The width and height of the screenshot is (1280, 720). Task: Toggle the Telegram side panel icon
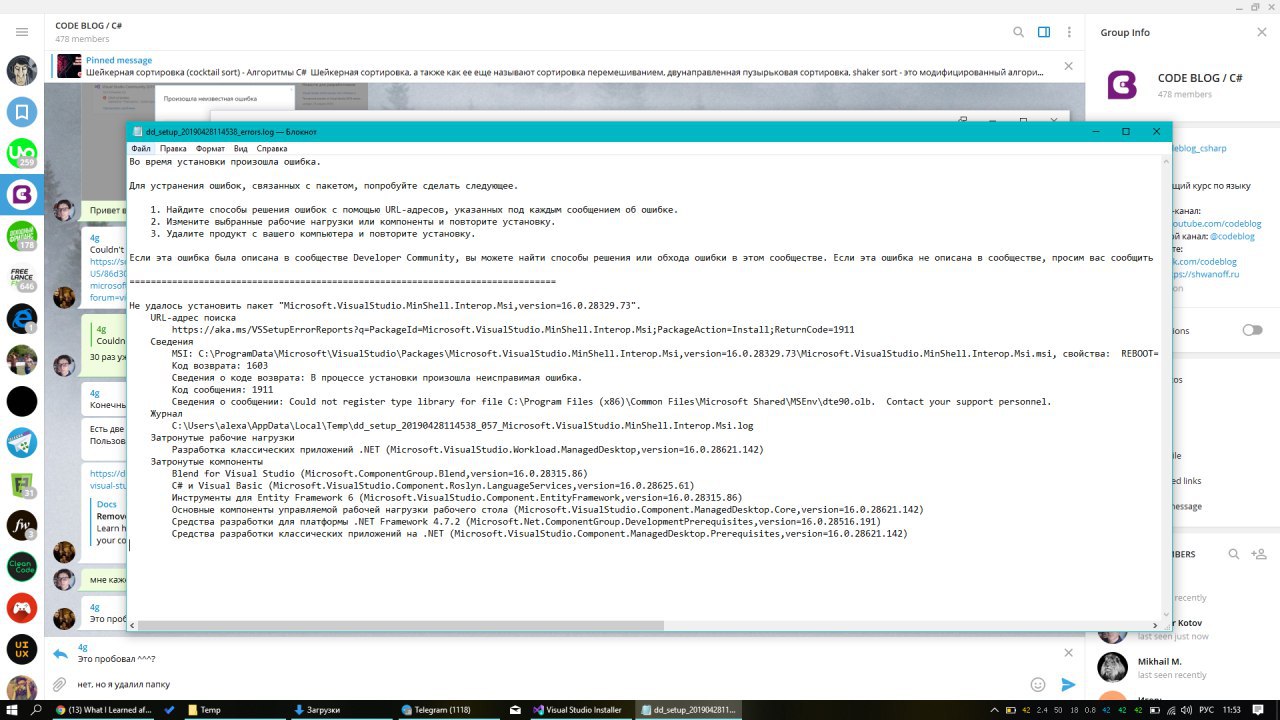coord(1044,32)
